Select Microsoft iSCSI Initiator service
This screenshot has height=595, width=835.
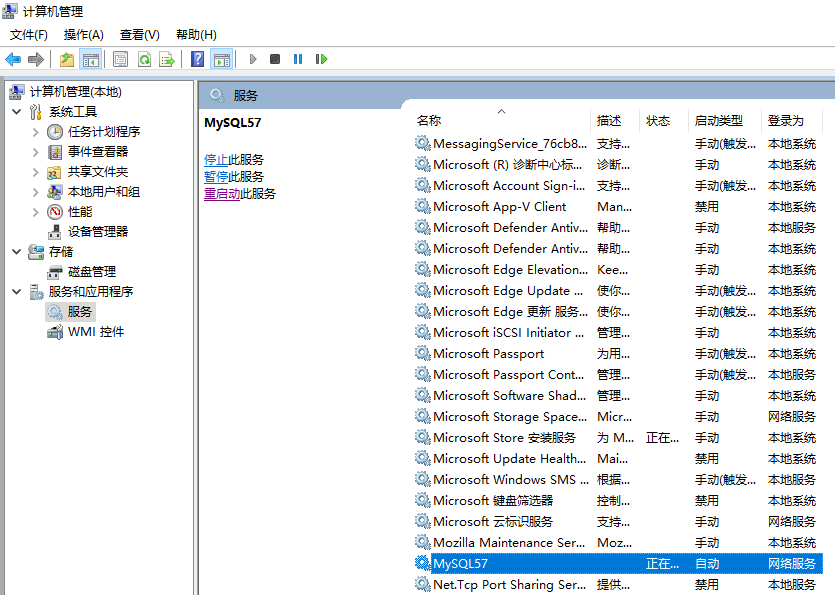pyautogui.click(x=618, y=333)
